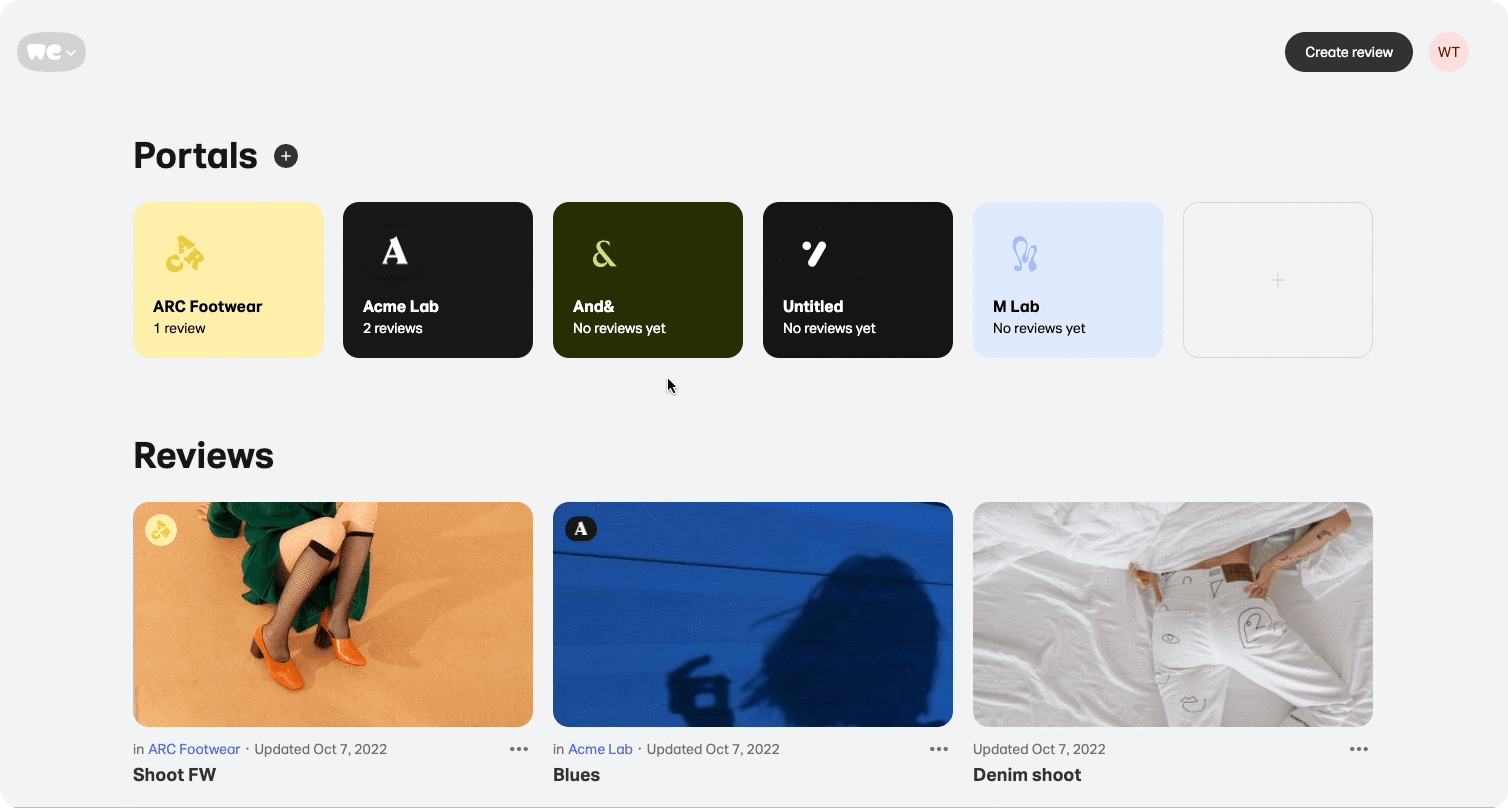Follow the Acme Lab link under Blues

[x=600, y=749]
